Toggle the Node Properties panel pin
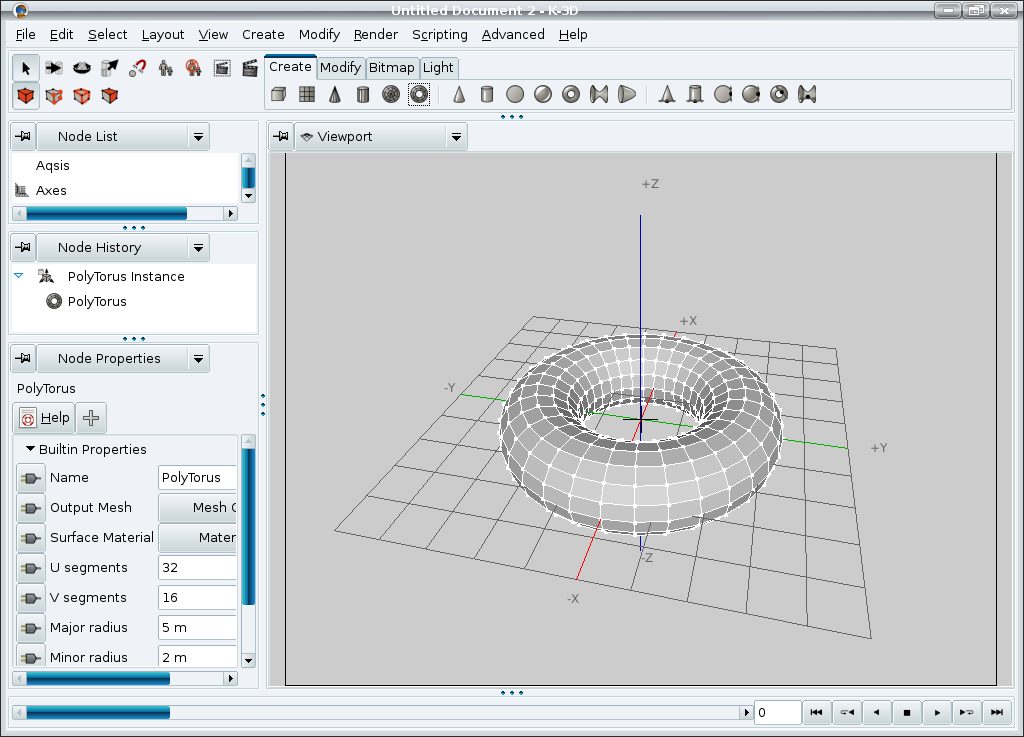Screen dimensions: 1024x737 (23, 359)
